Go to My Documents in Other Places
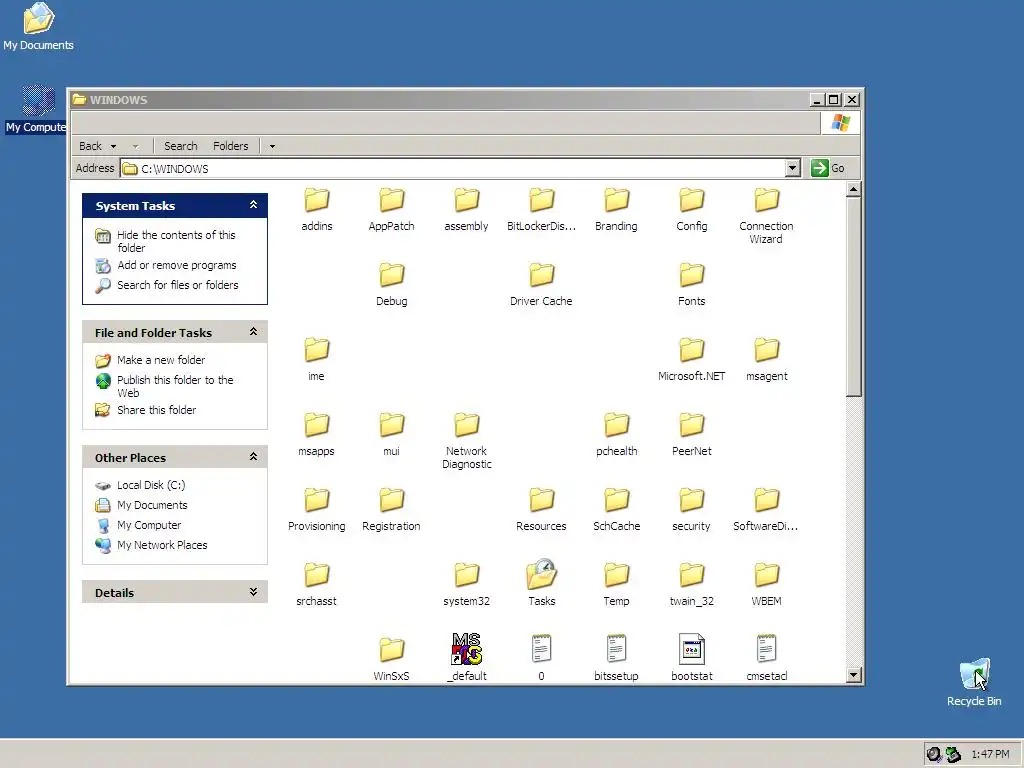The height and width of the screenshot is (768, 1024). (x=152, y=505)
